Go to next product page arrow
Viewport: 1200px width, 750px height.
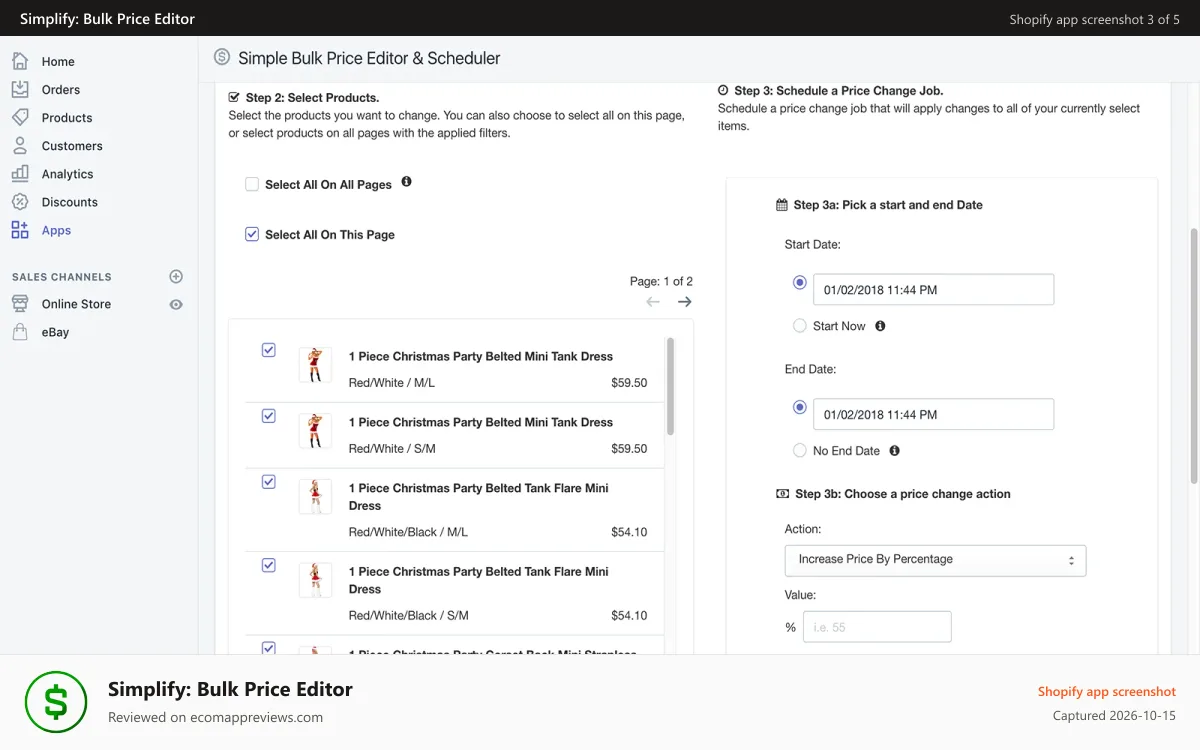684,302
